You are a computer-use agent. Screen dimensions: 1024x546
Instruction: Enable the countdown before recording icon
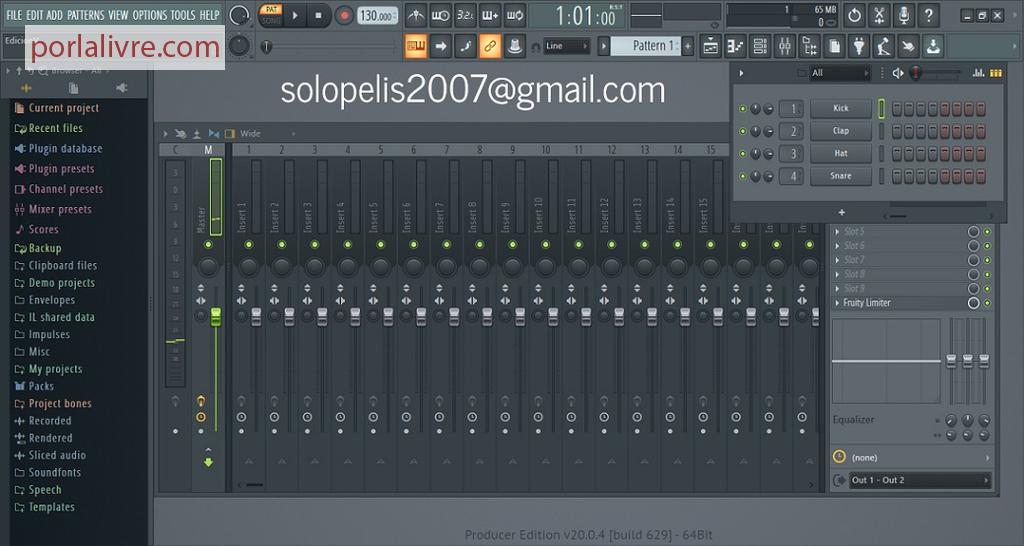(x=466, y=15)
